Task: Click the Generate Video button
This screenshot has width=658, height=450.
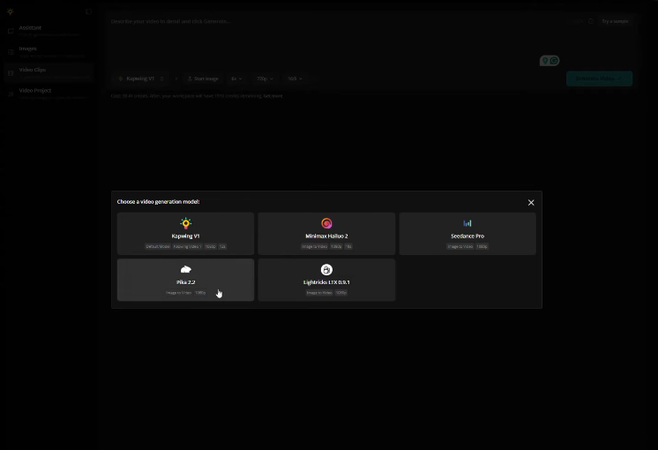Action: click(x=599, y=78)
